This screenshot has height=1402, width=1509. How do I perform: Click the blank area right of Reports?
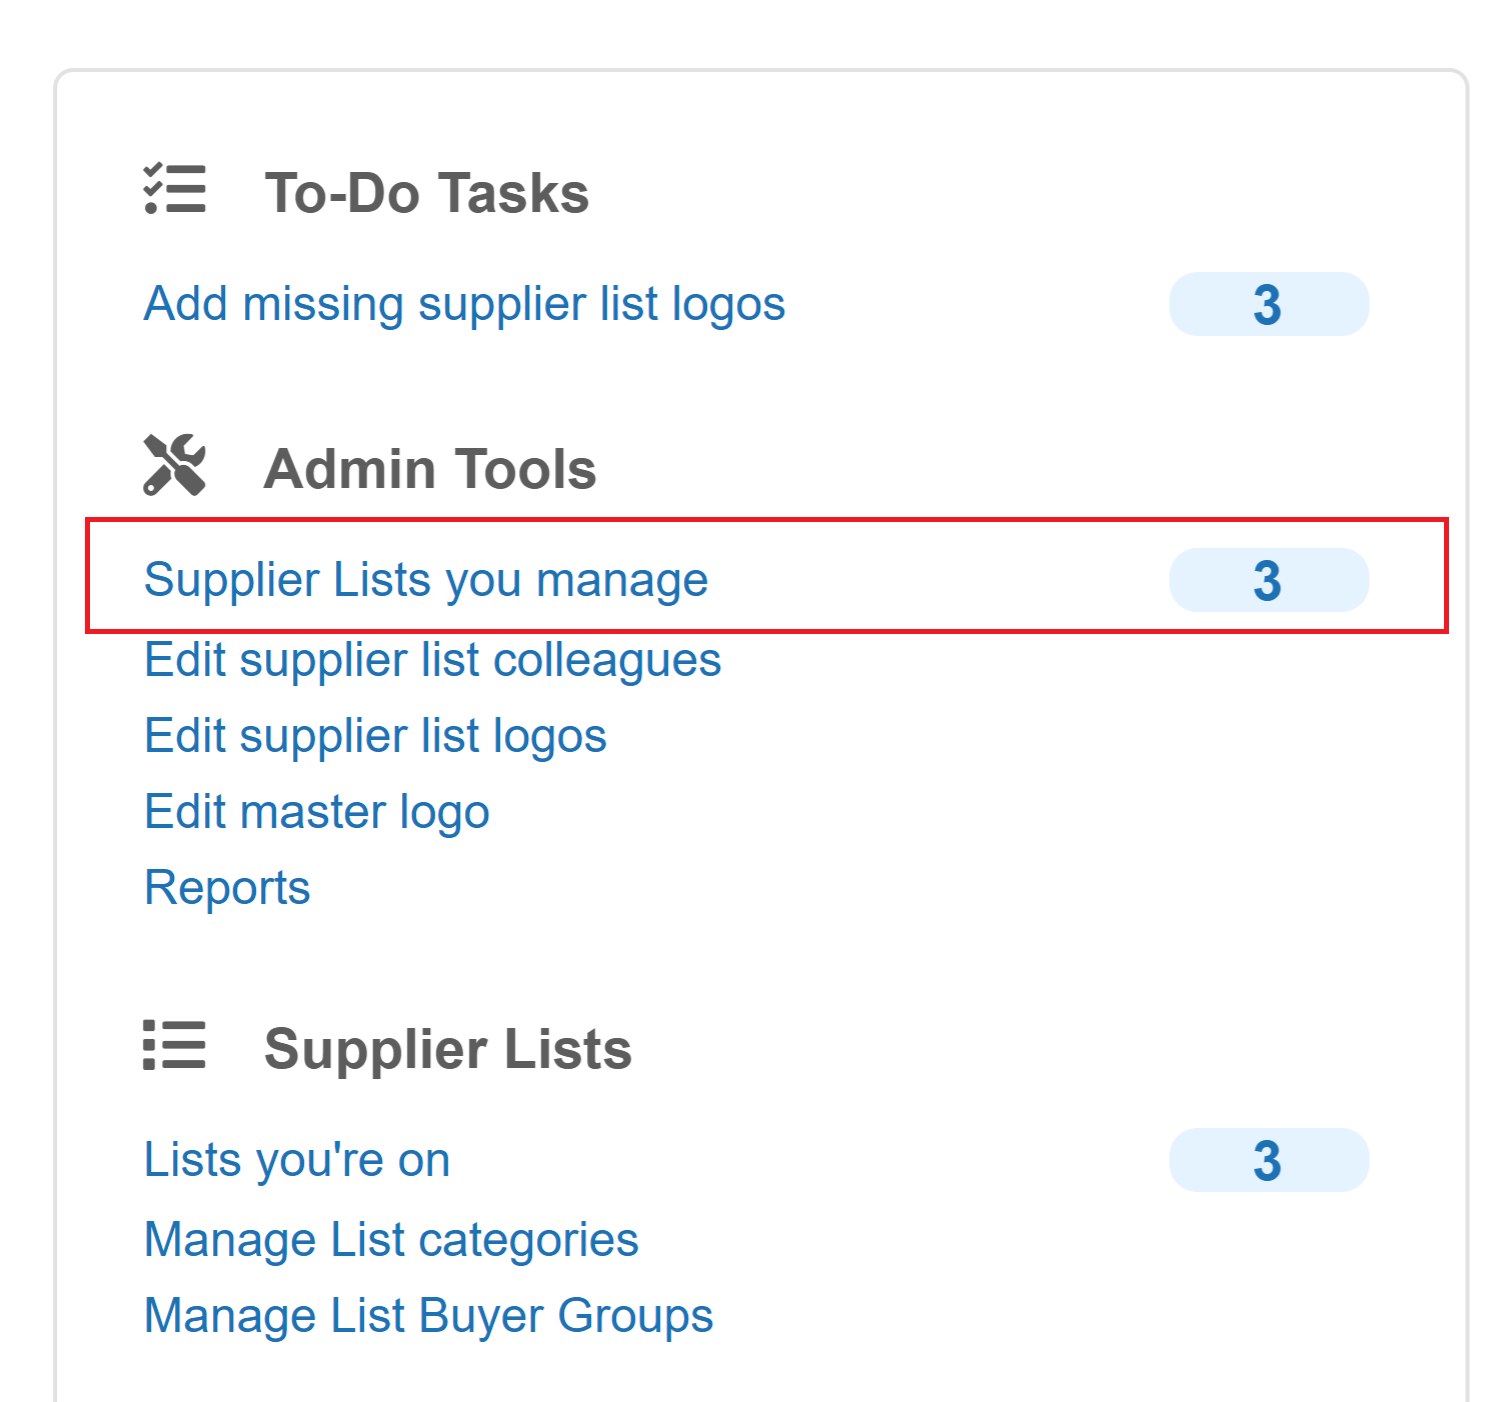tap(800, 888)
